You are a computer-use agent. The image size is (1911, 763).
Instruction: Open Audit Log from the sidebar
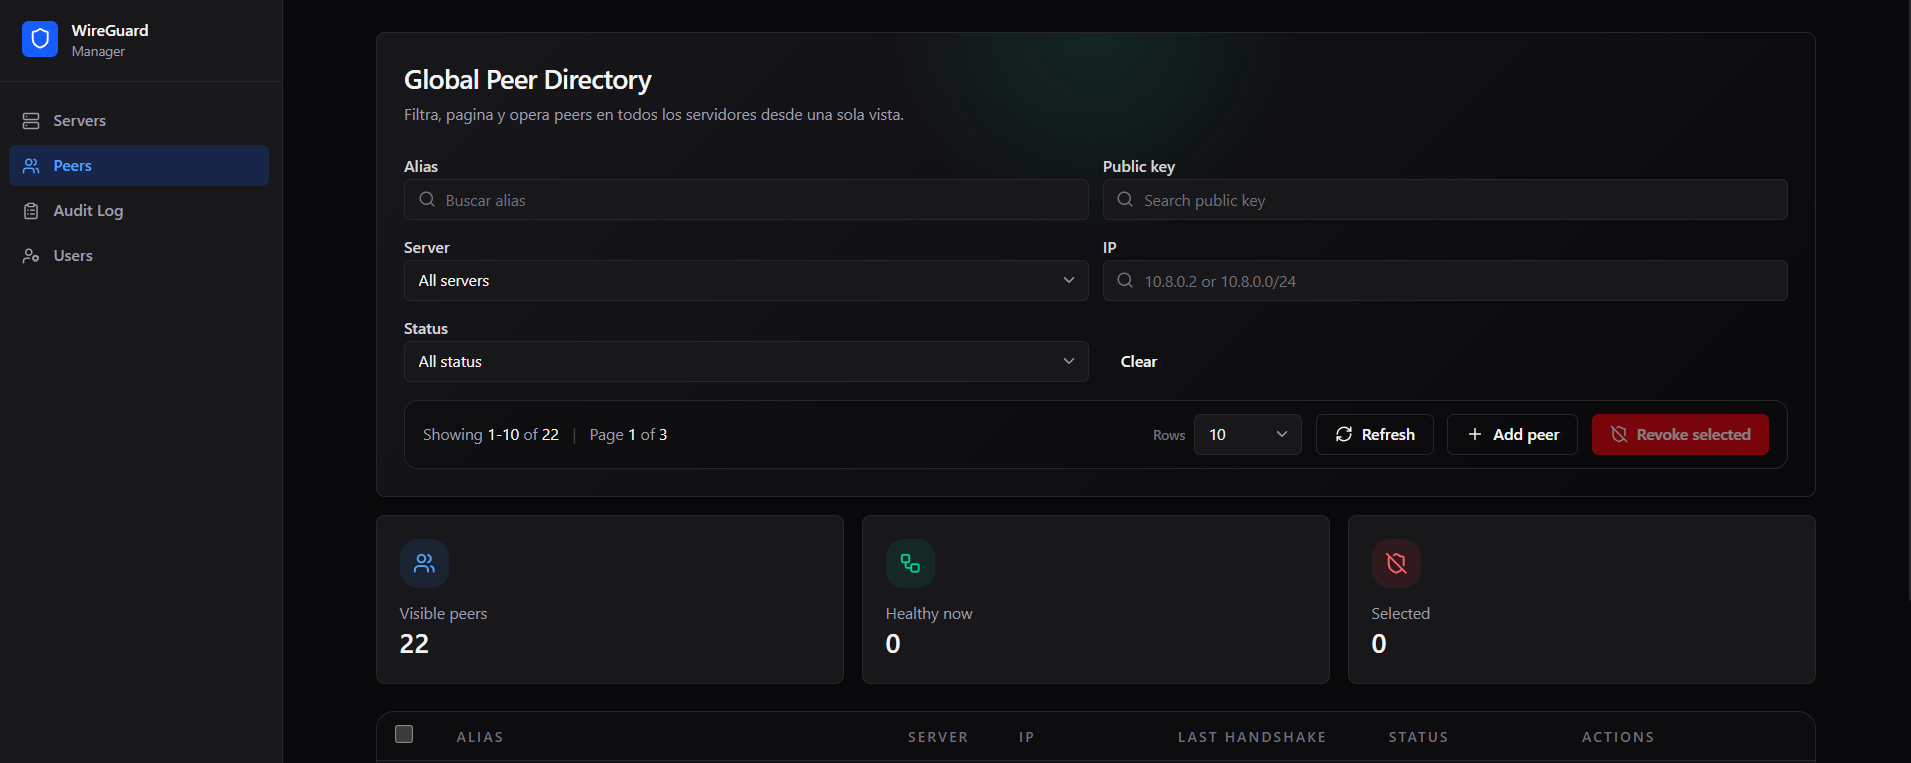pyautogui.click(x=139, y=211)
